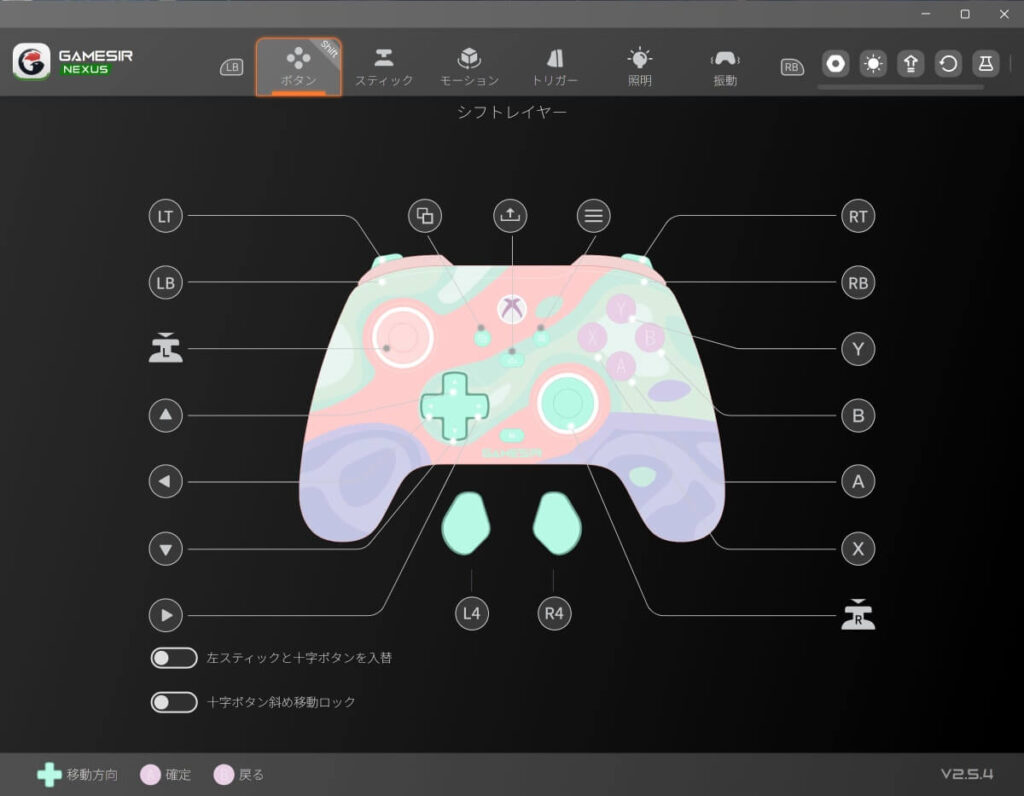The image size is (1024, 796).
Task: Switch to the スティック tab
Action: [x=384, y=67]
